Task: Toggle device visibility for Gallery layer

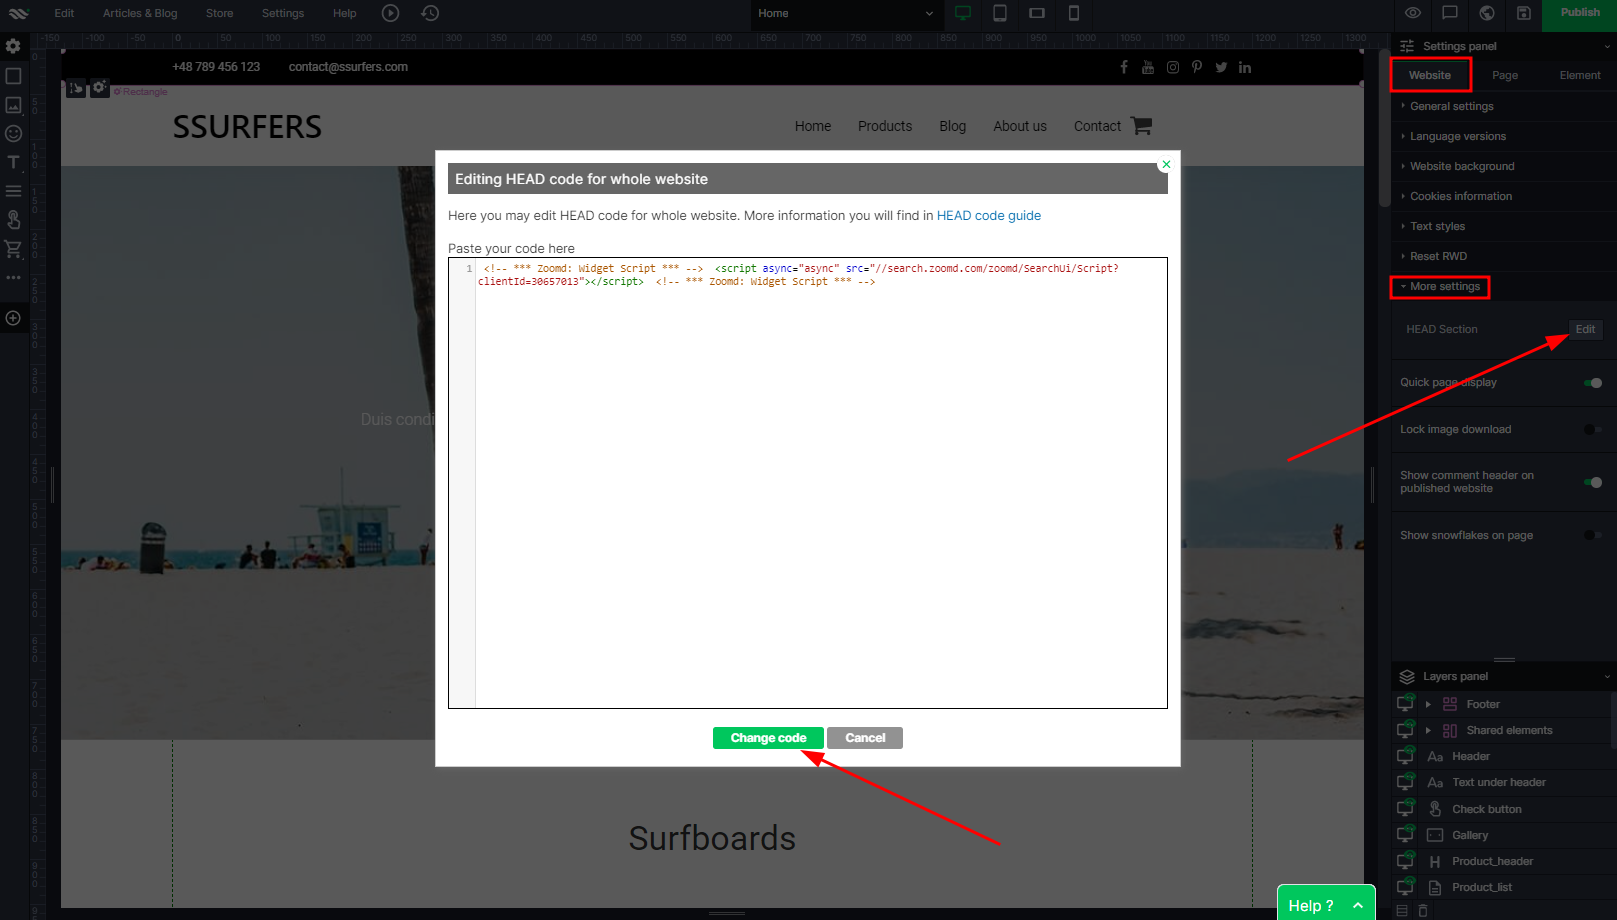Action: tap(1405, 834)
